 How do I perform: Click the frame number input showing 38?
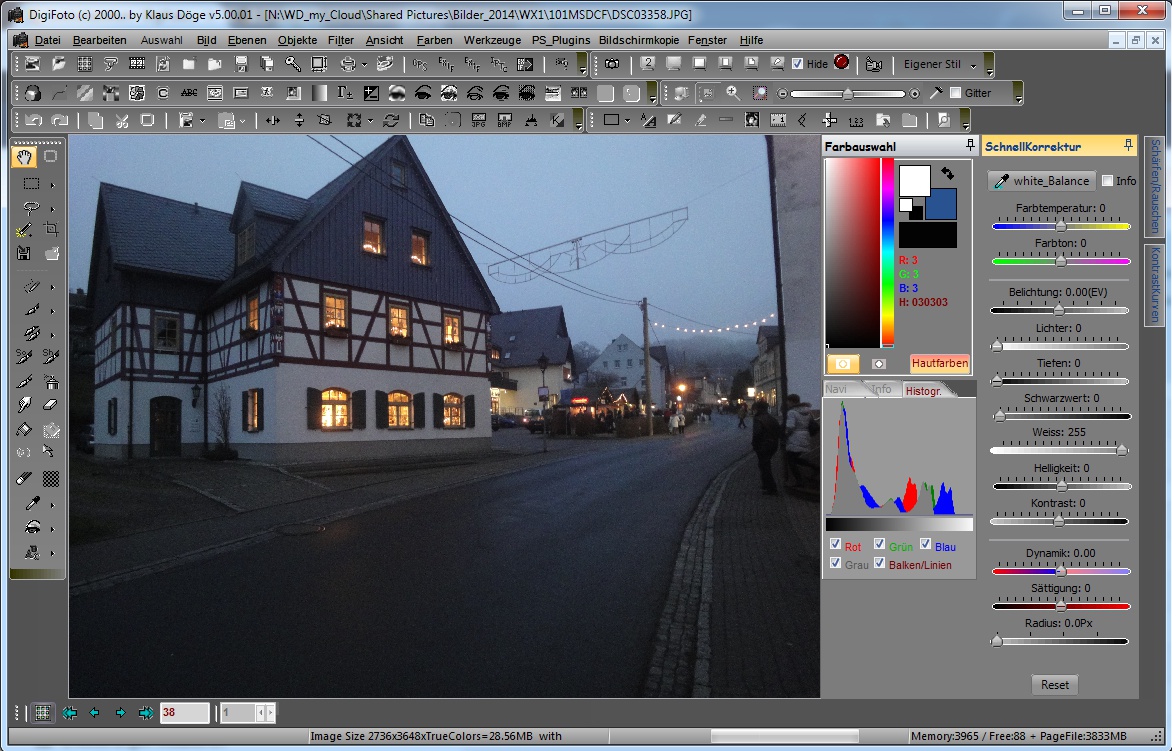pos(183,714)
